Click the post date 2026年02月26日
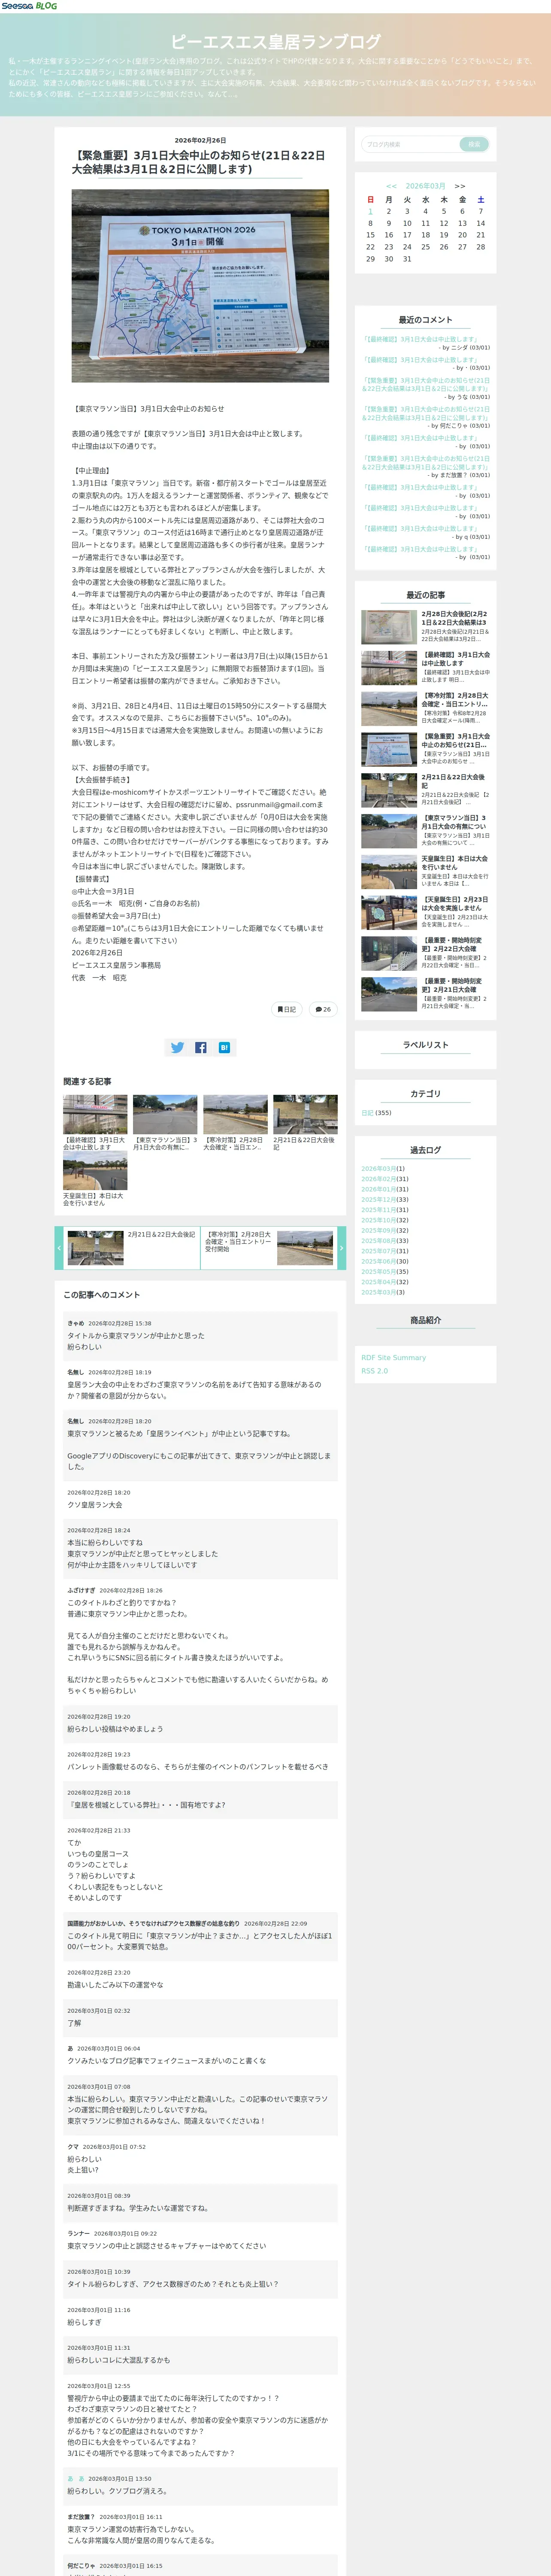Screen dimensions: 551x2576 pyautogui.click(x=200, y=140)
